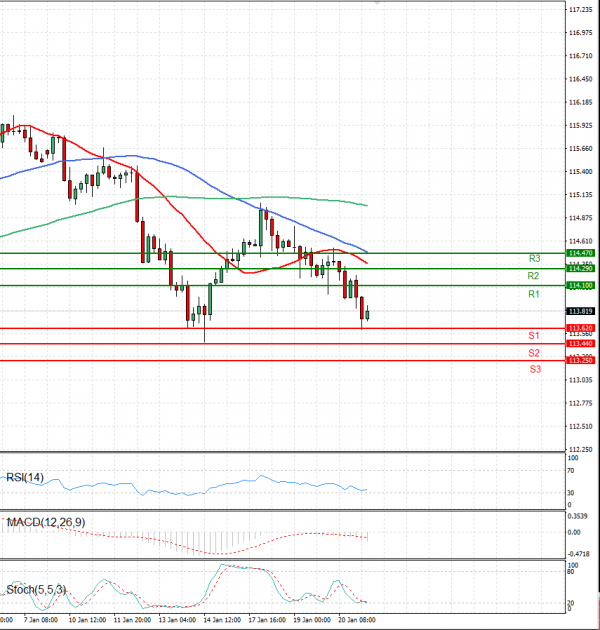Click the 7 Jan 08:00 time label

point(41,620)
